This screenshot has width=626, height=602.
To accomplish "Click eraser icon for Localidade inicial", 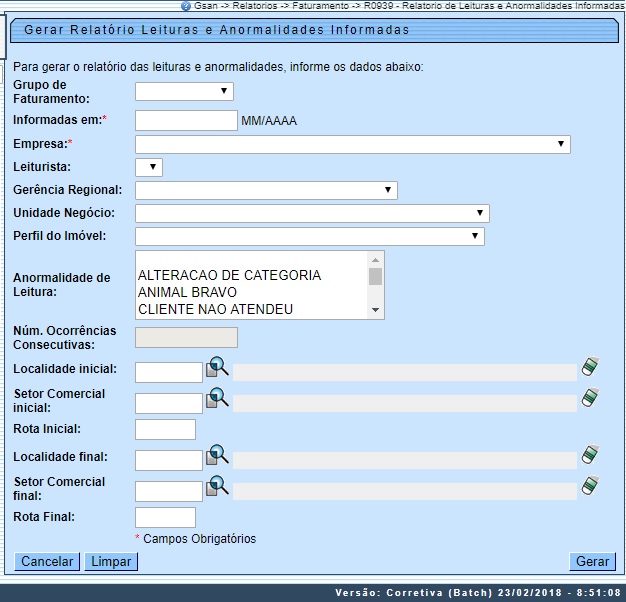I will pos(590,368).
